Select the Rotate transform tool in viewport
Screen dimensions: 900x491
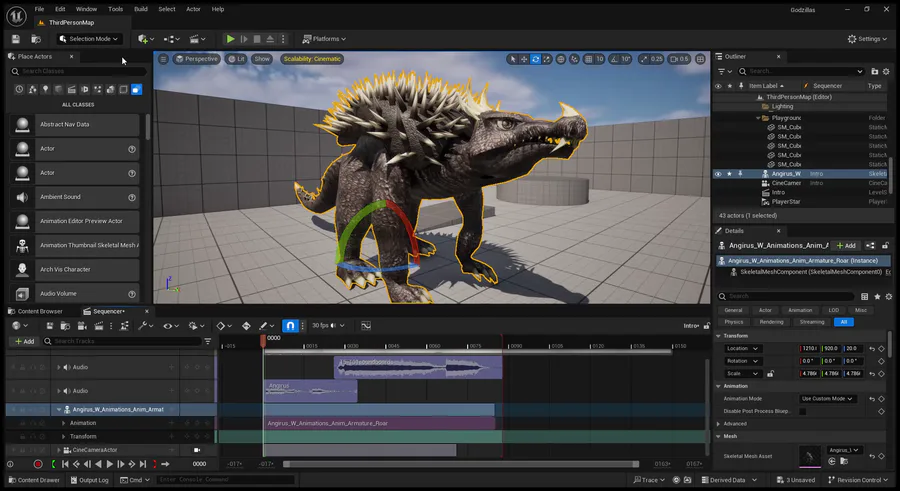click(x=536, y=59)
